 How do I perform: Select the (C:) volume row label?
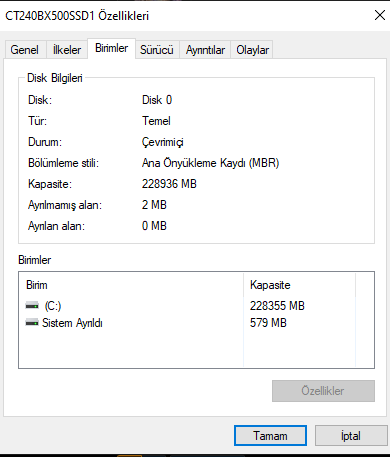click(x=53, y=306)
